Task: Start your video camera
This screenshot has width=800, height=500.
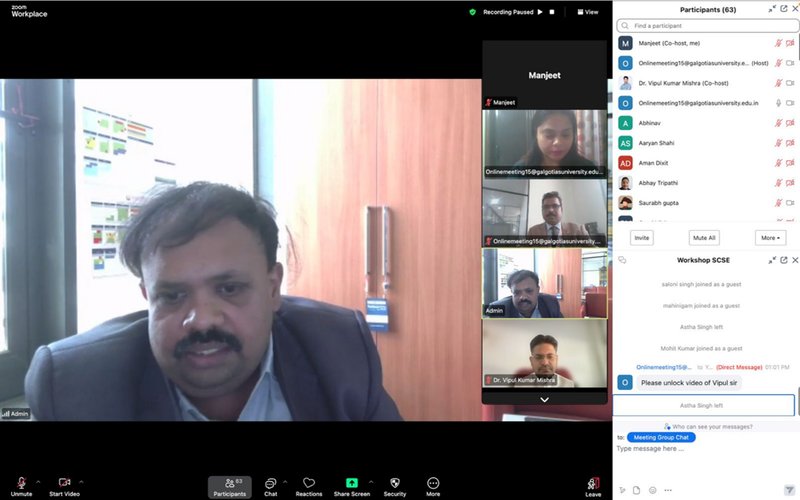Action: (x=64, y=485)
